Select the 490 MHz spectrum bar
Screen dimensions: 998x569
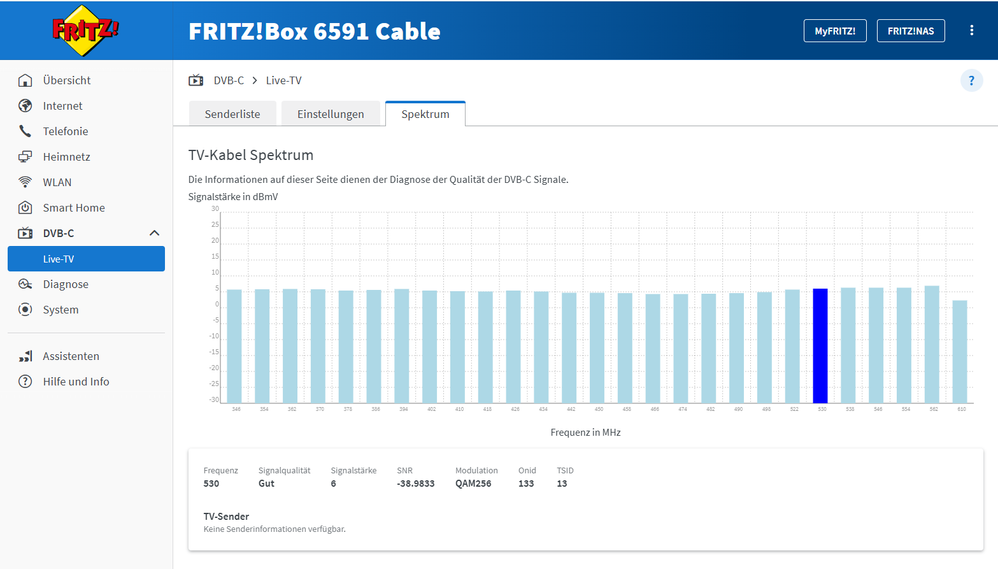point(736,348)
